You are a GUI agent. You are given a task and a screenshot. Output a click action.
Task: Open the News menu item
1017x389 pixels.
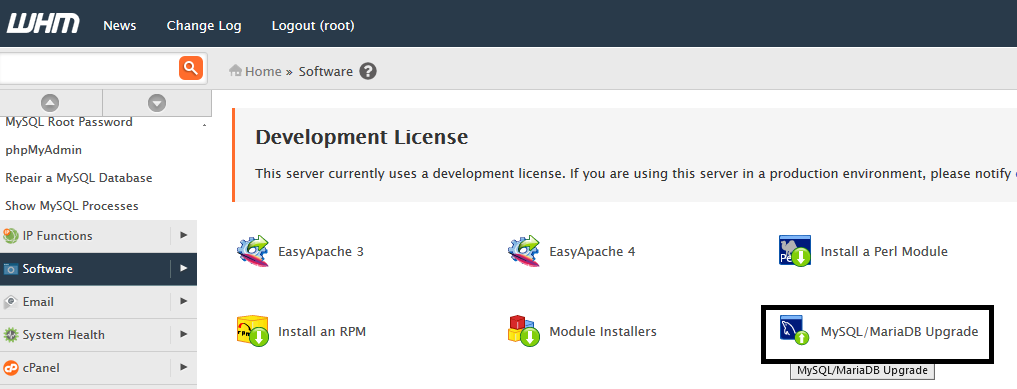[x=119, y=26]
